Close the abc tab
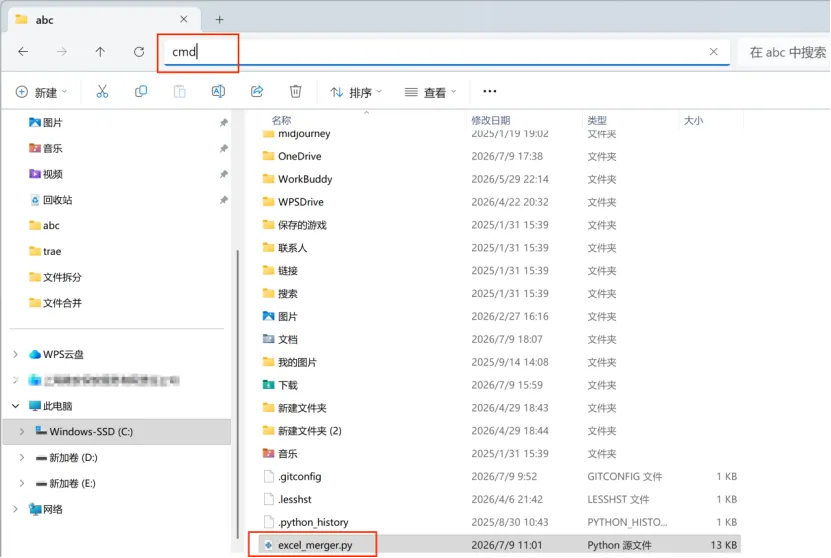This screenshot has width=831, height=558. (x=183, y=19)
